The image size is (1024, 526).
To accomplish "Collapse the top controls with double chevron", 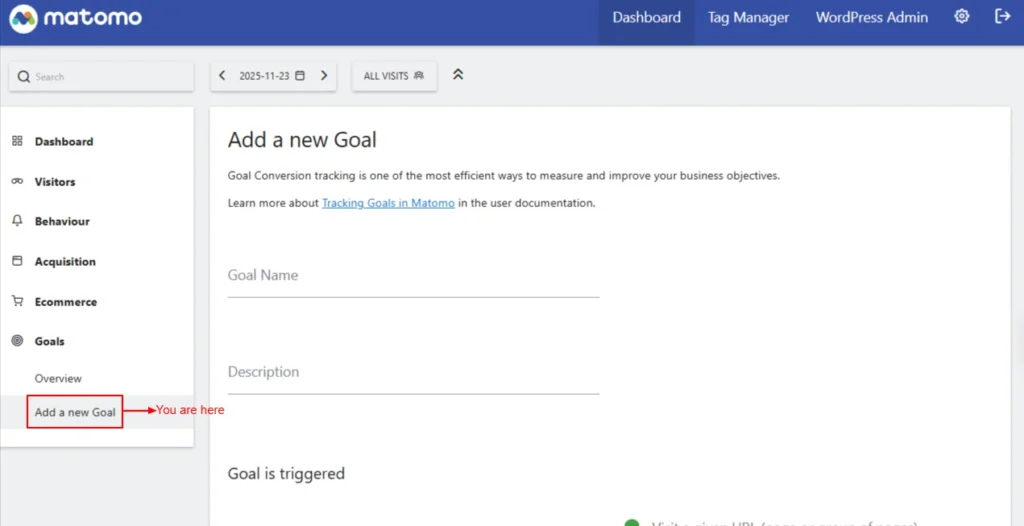I will [458, 75].
